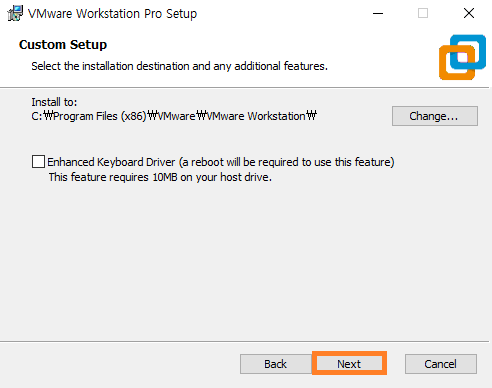Click the "Install to:" label
The height and width of the screenshot is (388, 492).
click(54, 102)
